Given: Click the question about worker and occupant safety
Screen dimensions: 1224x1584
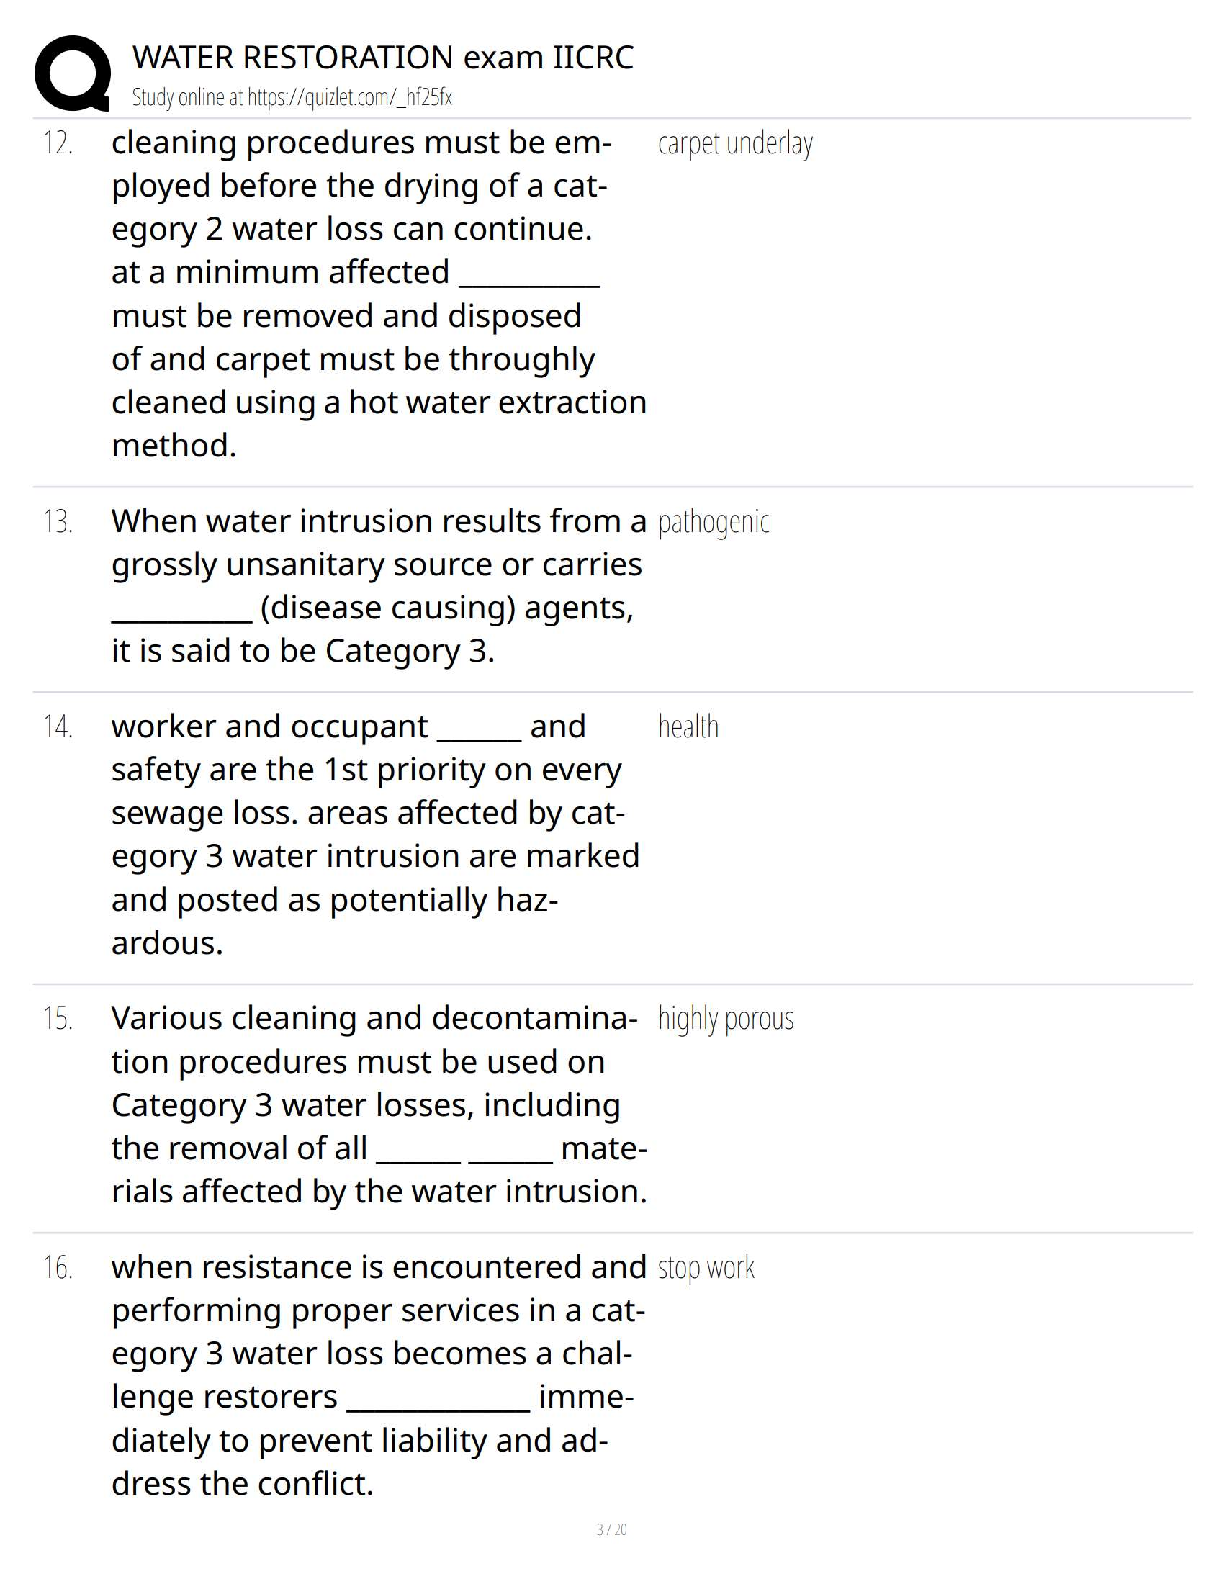Looking at the screenshot, I should tap(375, 834).
